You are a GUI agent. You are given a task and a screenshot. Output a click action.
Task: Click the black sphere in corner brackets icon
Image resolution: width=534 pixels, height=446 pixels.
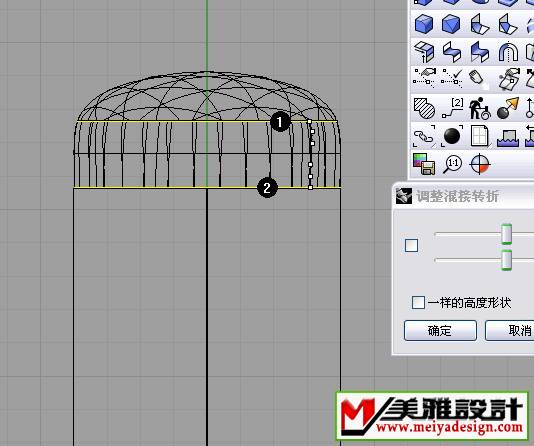(452, 136)
